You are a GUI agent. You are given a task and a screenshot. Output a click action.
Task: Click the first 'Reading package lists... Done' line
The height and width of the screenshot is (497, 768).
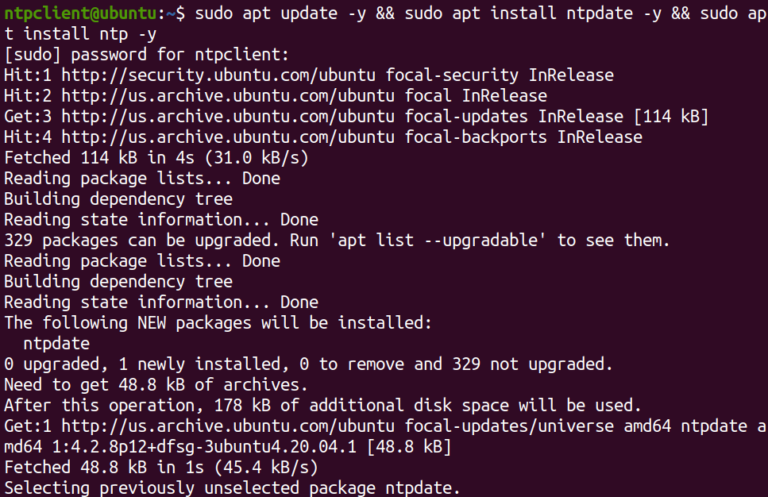coord(142,179)
